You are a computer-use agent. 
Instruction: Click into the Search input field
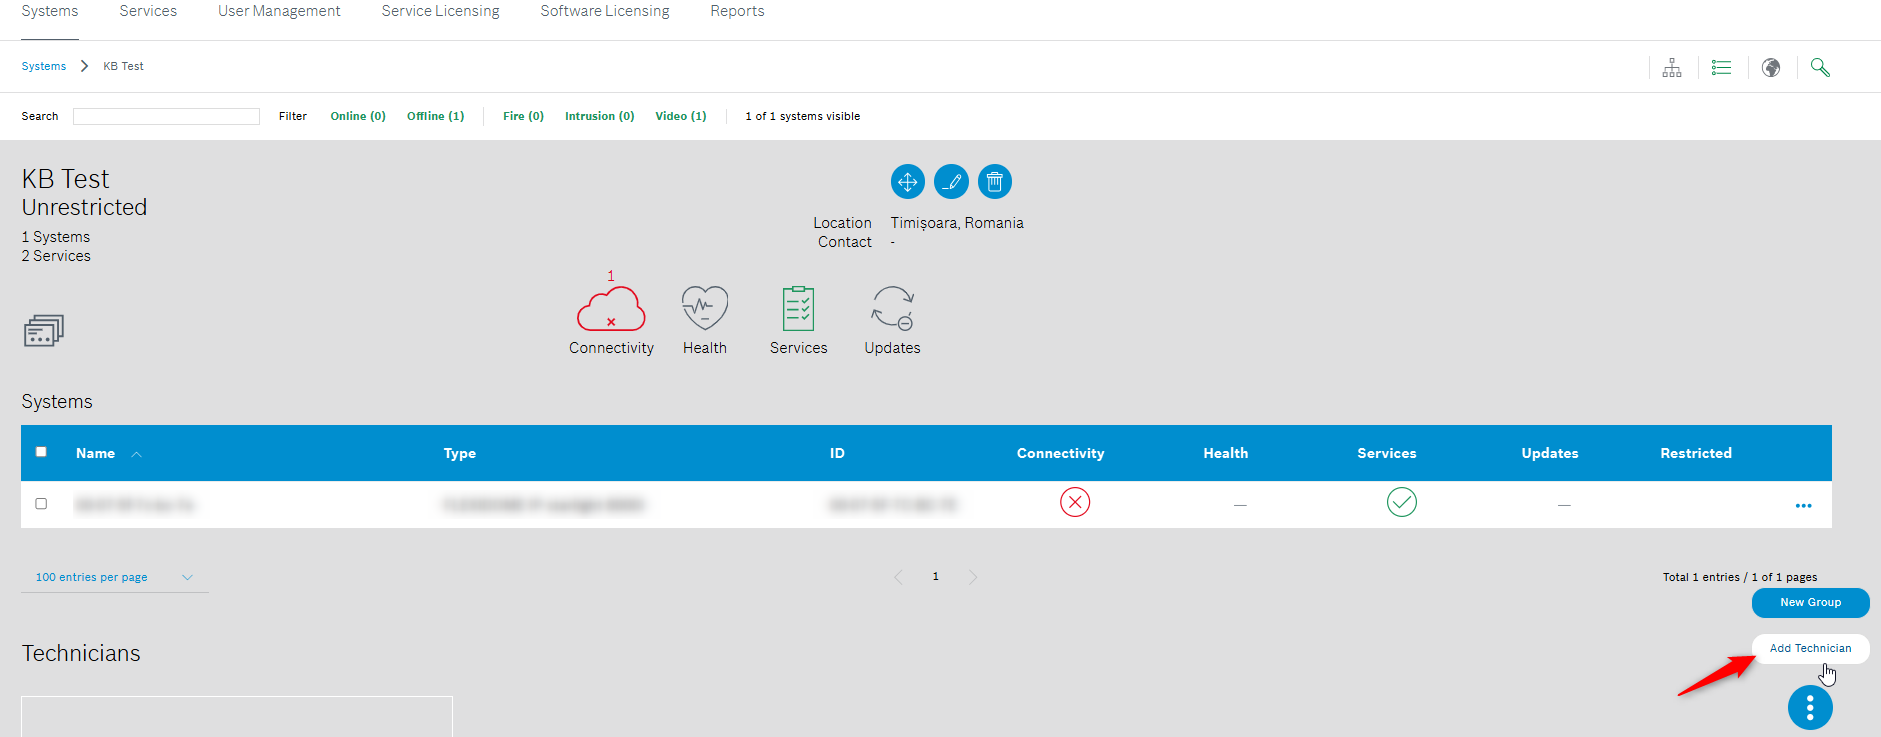pos(166,117)
